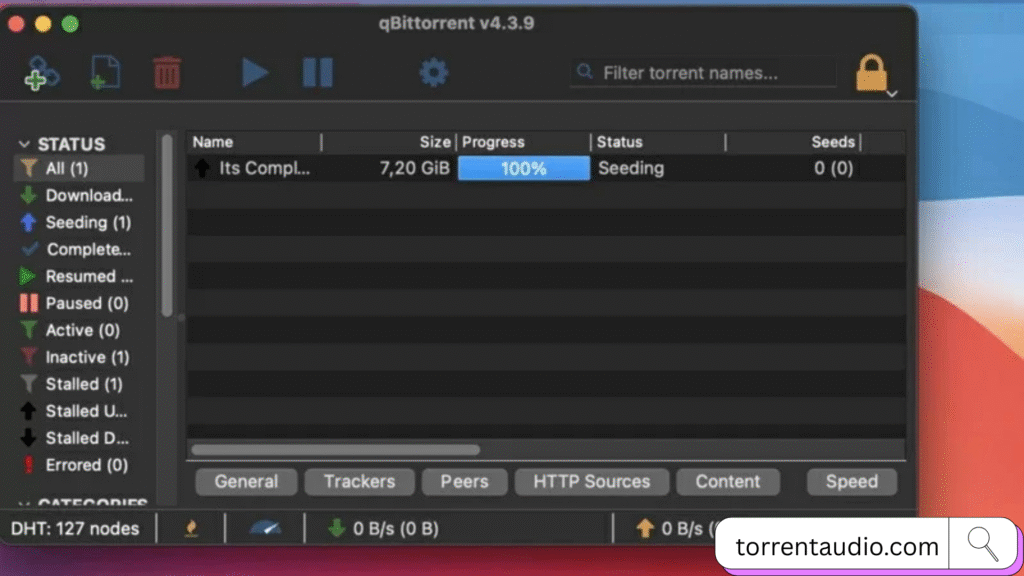The width and height of the screenshot is (1024, 576).
Task: Click the Add torrent file icon
Action: (x=105, y=73)
